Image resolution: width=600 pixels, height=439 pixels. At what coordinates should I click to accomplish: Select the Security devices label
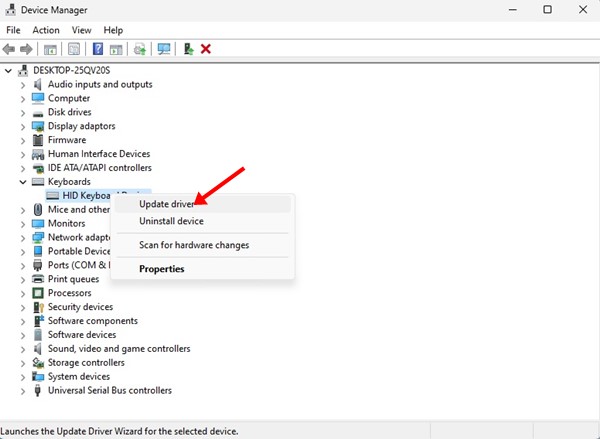80,307
